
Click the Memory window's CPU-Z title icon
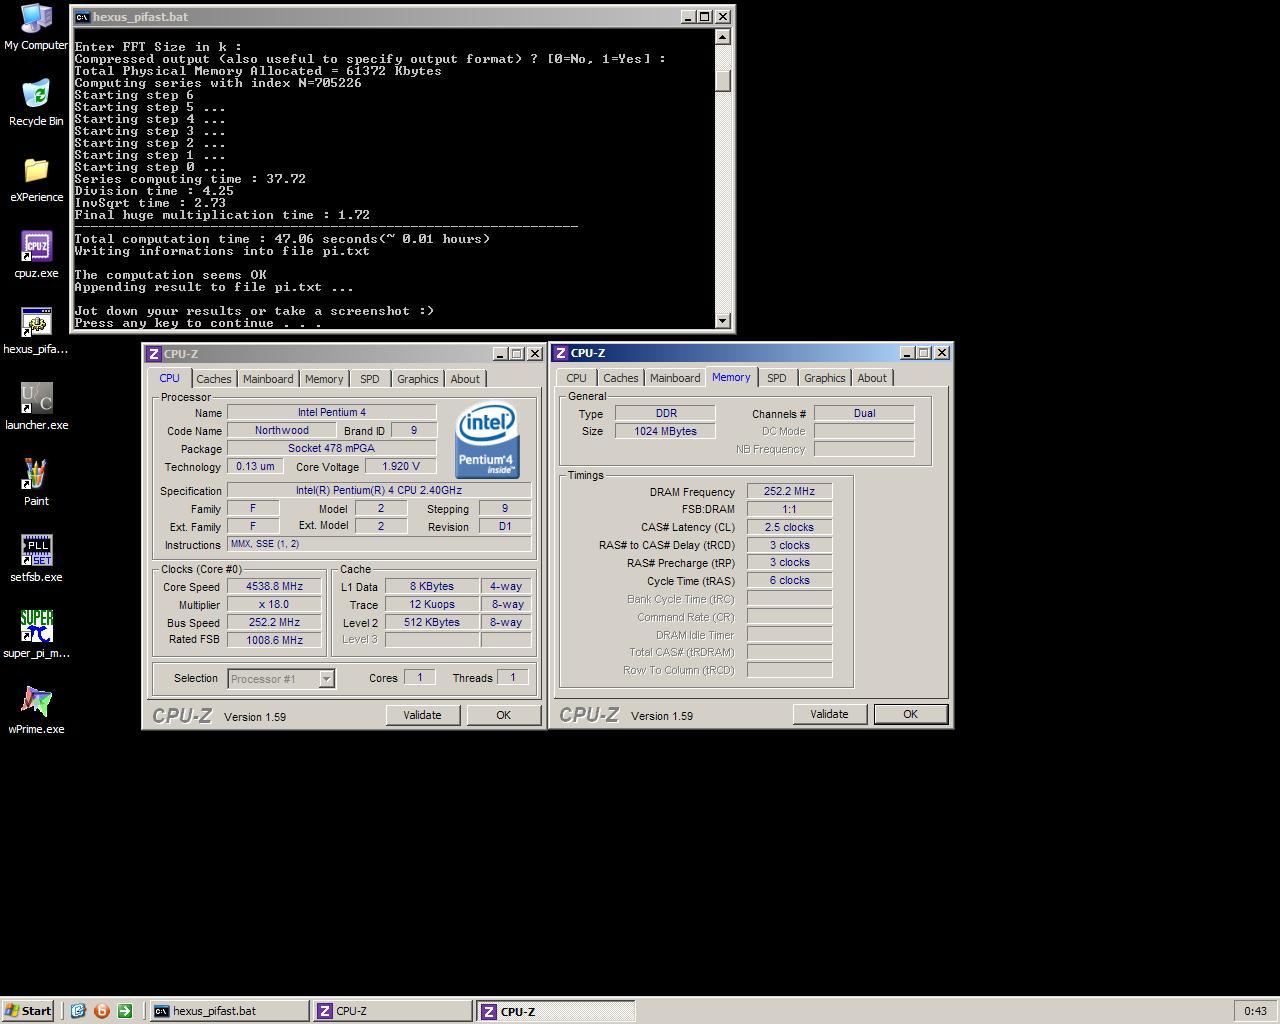(x=560, y=353)
